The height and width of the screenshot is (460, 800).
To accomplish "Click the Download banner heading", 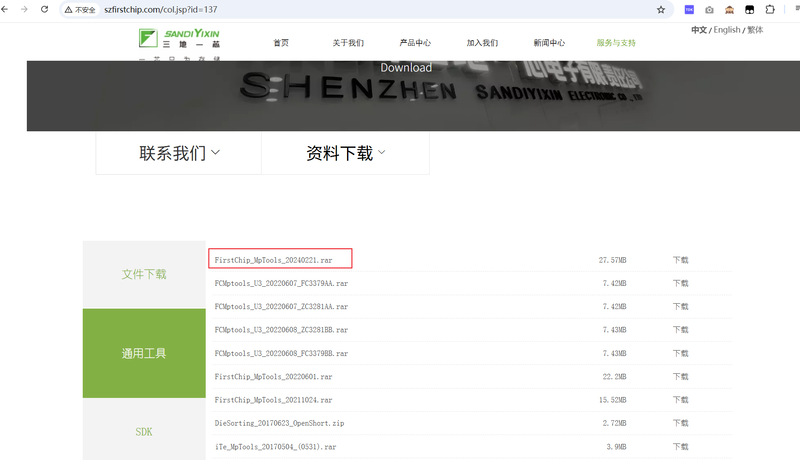I will point(406,68).
